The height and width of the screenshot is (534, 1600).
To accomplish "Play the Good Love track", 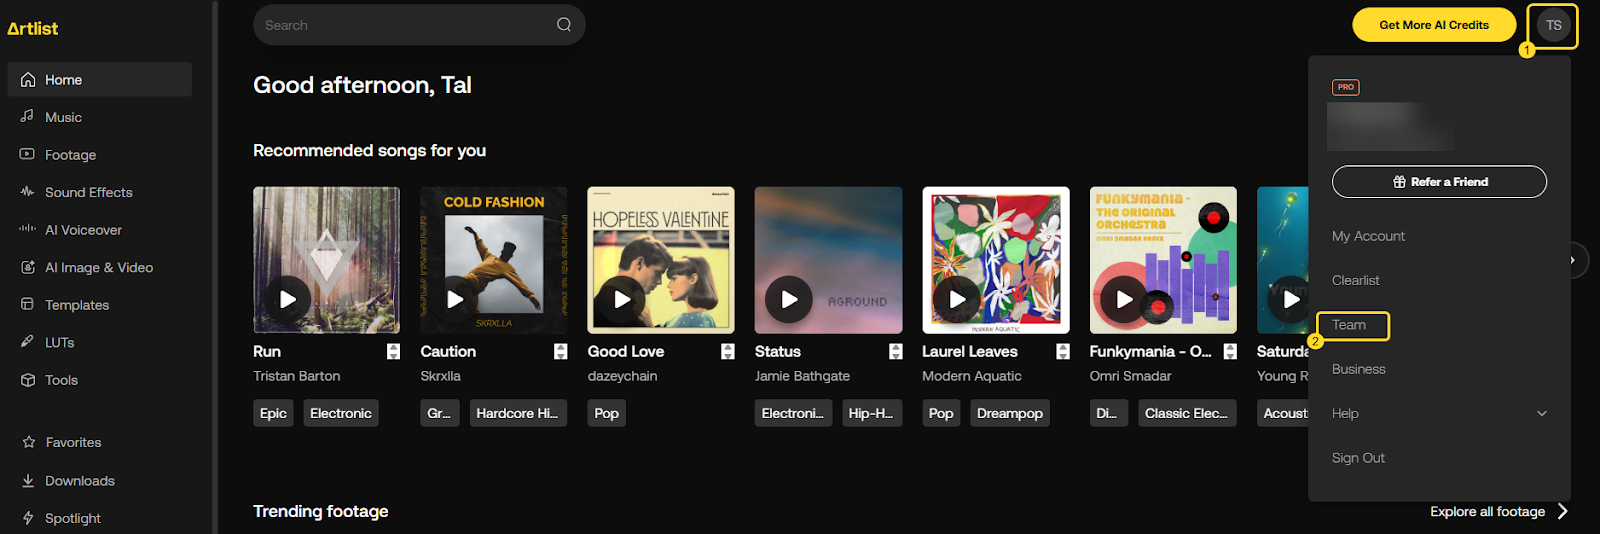I will [x=622, y=299].
